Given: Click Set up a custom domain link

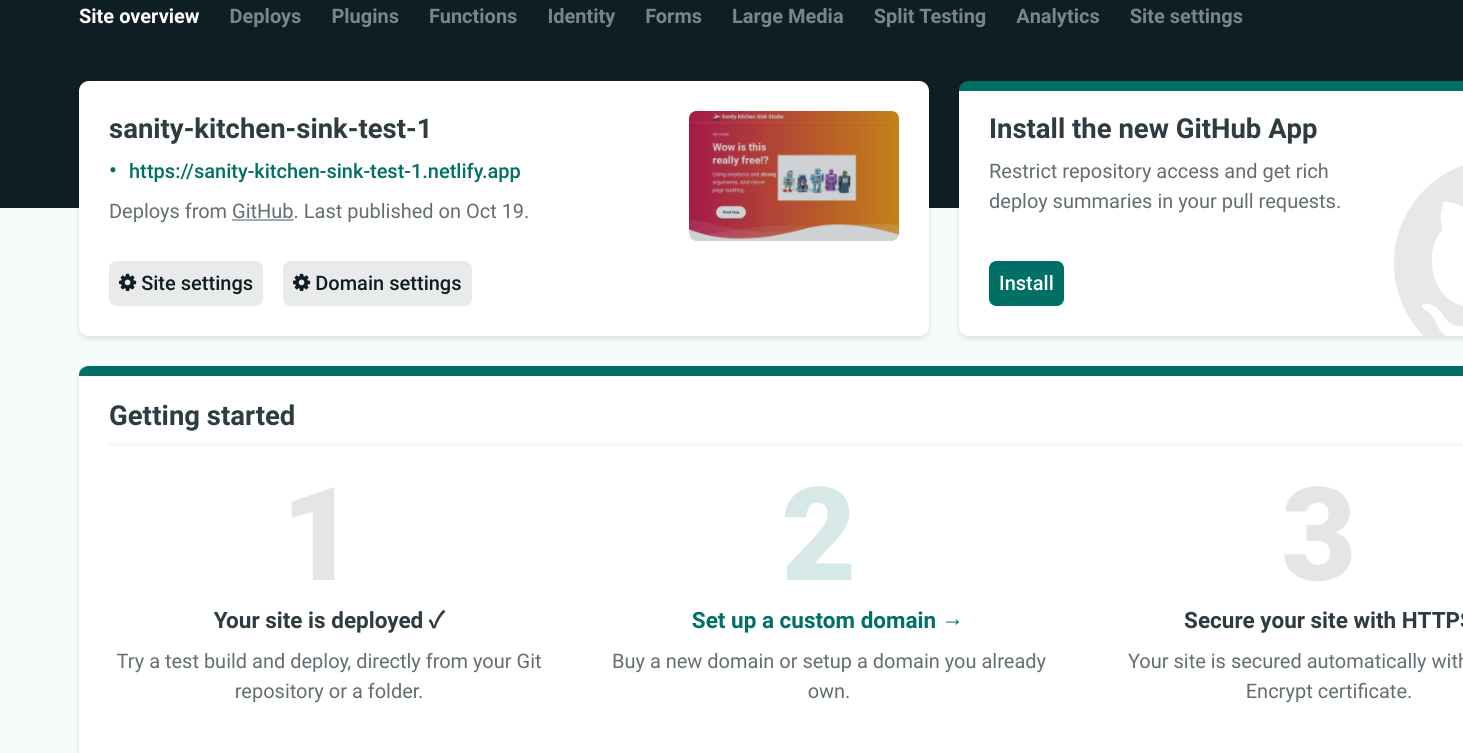Looking at the screenshot, I should tap(827, 620).
